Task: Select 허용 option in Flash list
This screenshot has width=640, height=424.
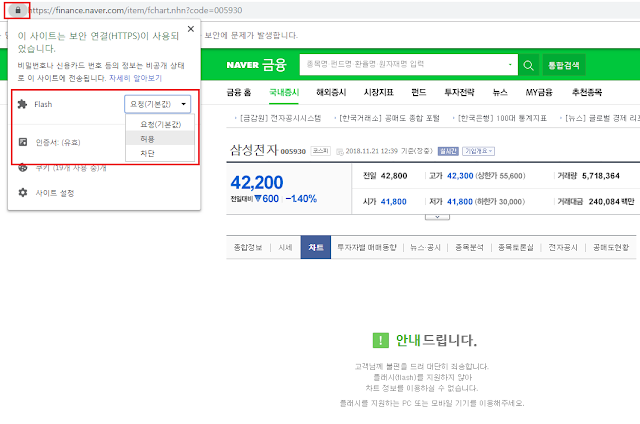Action: click(x=160, y=139)
